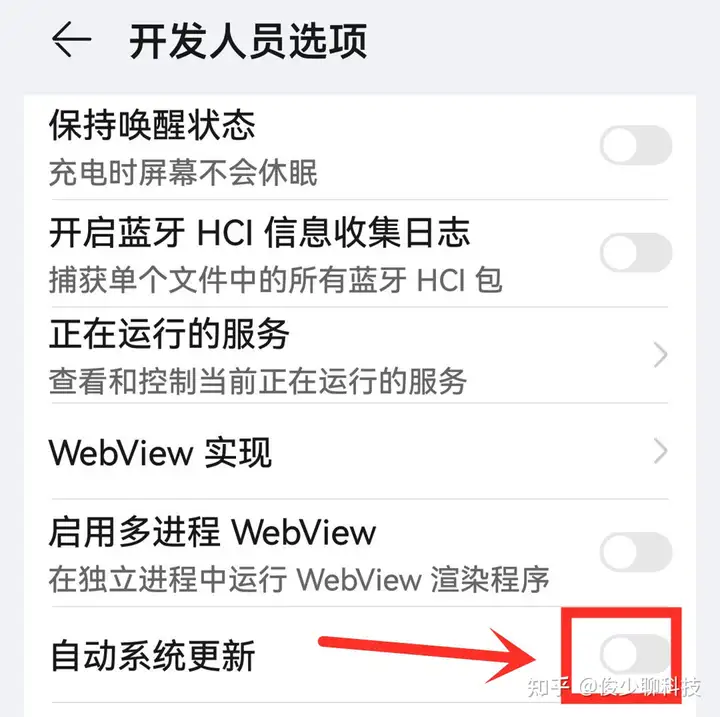Enable the 蓝牙 HCI 信息收集日志 switch

636,252
